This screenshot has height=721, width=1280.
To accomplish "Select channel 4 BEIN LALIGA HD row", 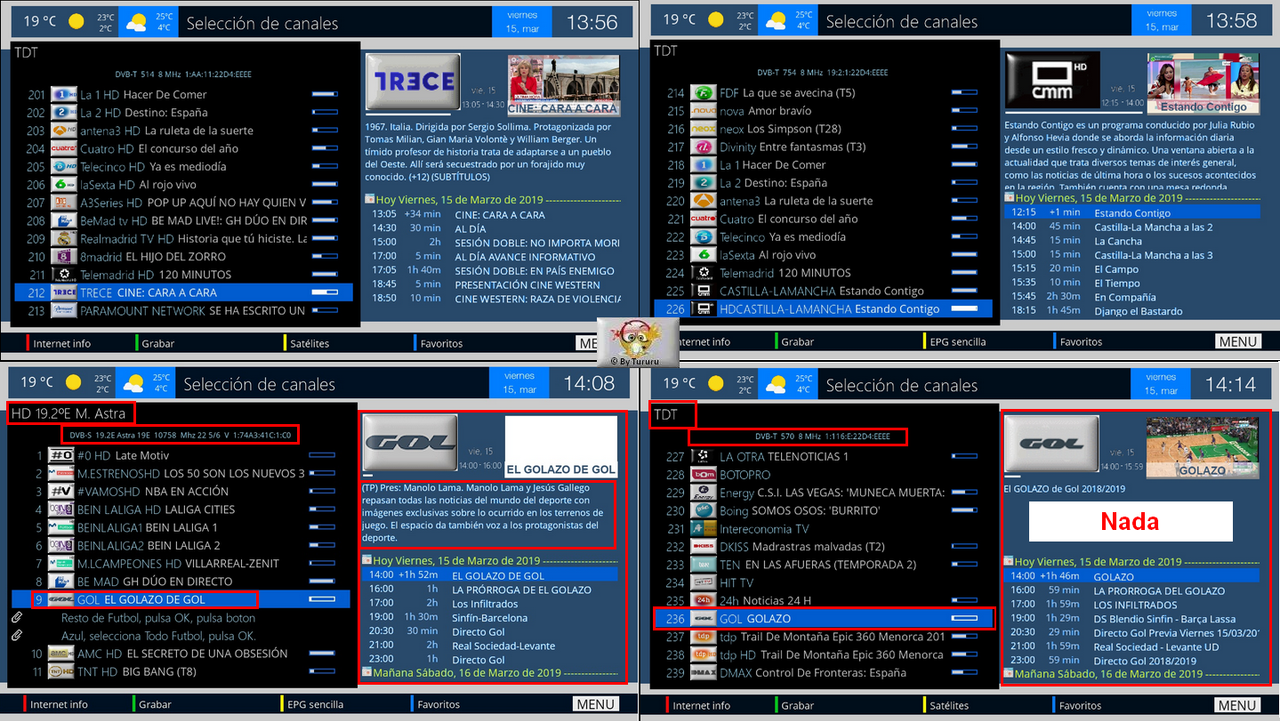I will point(181,510).
